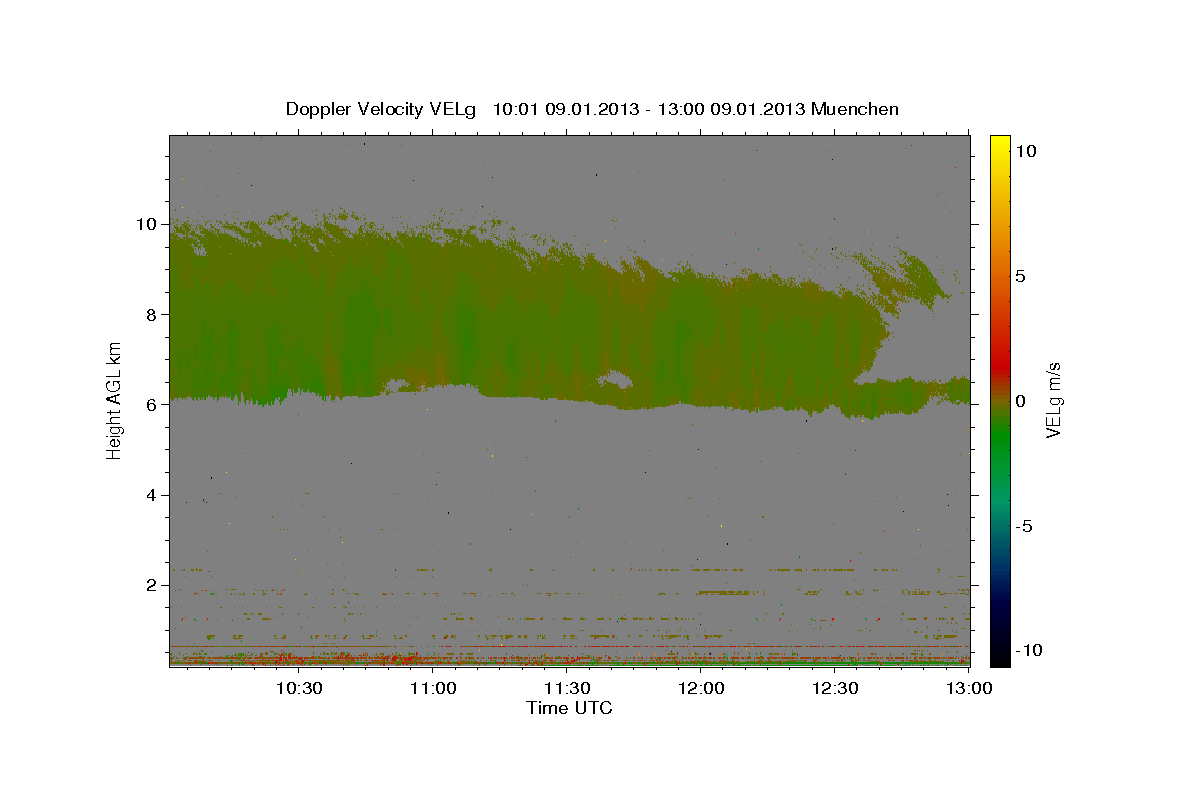Click the colorbar tick label 0
Screen dimensions: 1200x800
[1020, 401]
